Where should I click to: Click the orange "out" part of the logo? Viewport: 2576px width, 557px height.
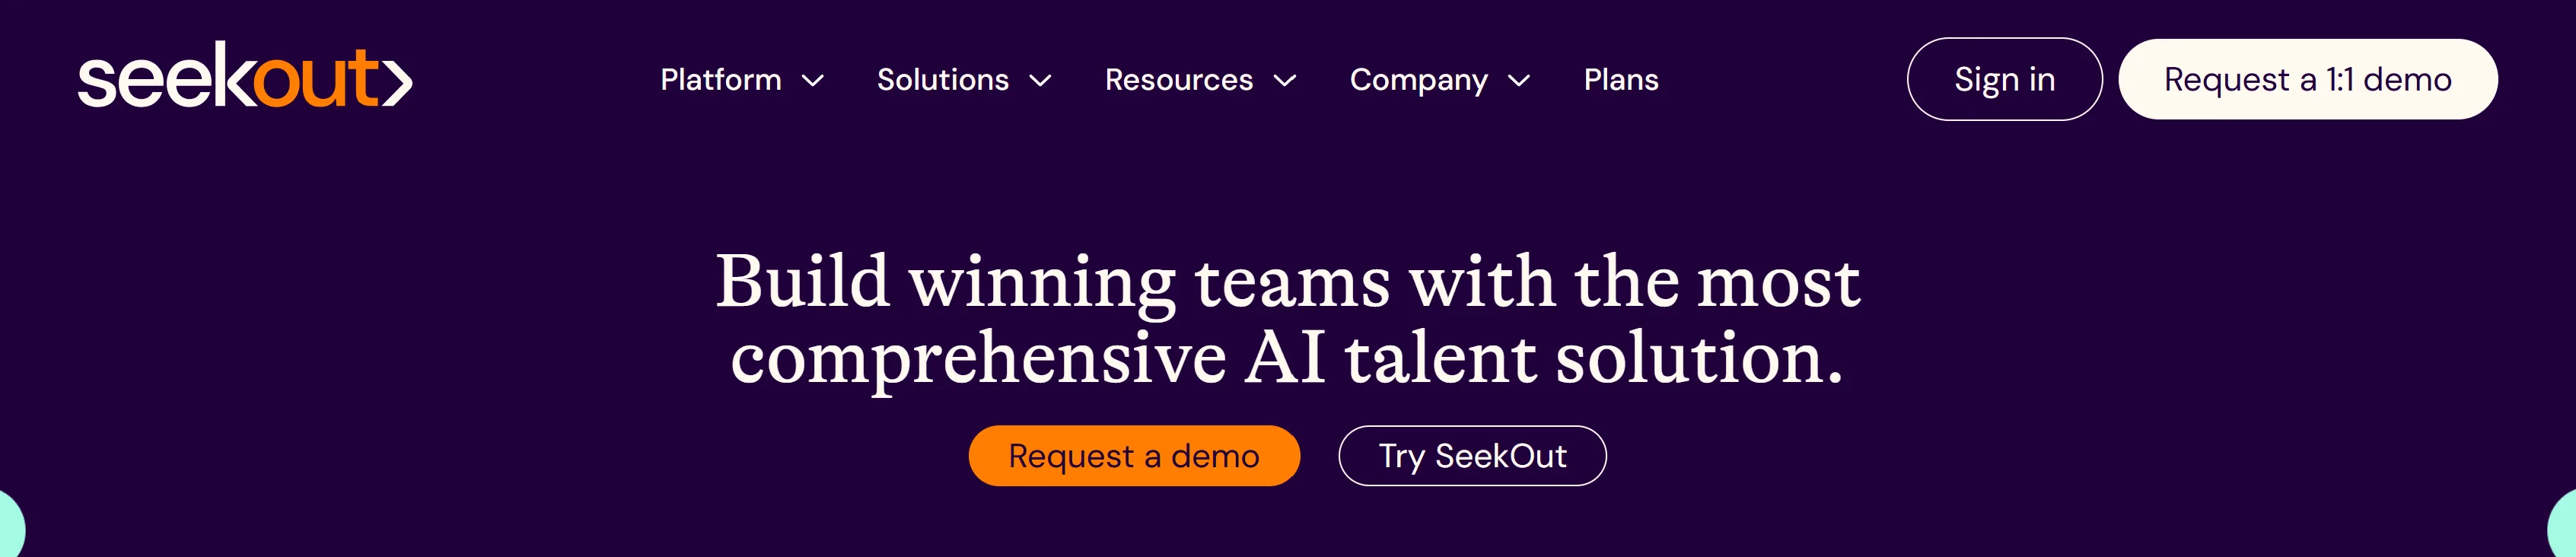[315, 80]
